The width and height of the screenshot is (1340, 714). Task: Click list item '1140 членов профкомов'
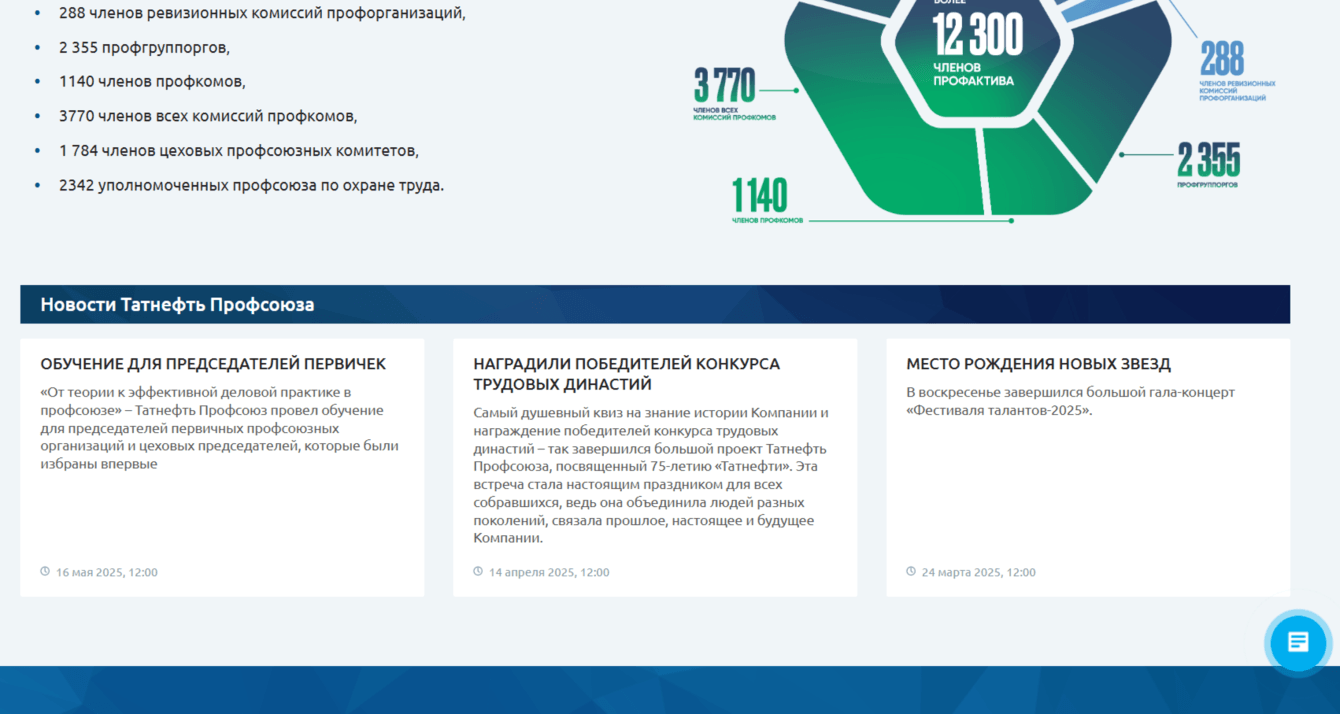pos(152,82)
